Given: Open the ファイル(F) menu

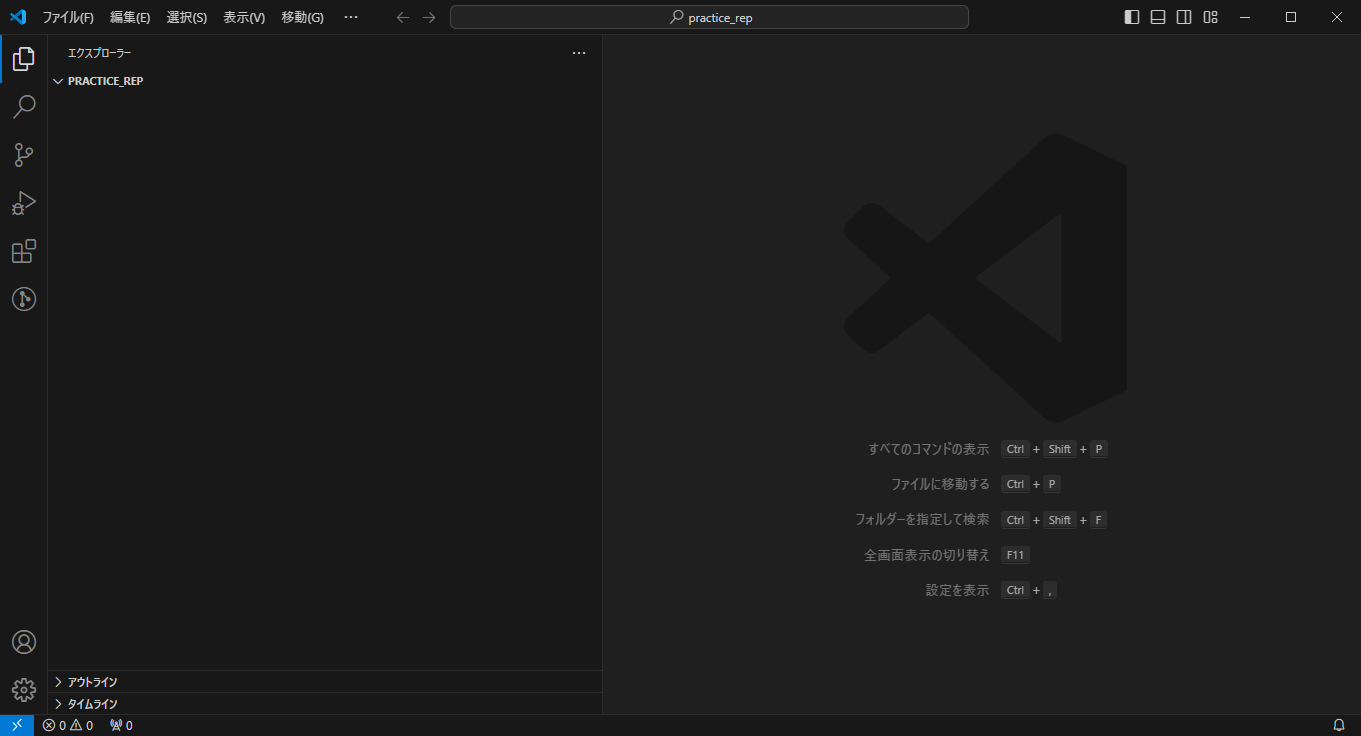Looking at the screenshot, I should [x=68, y=17].
